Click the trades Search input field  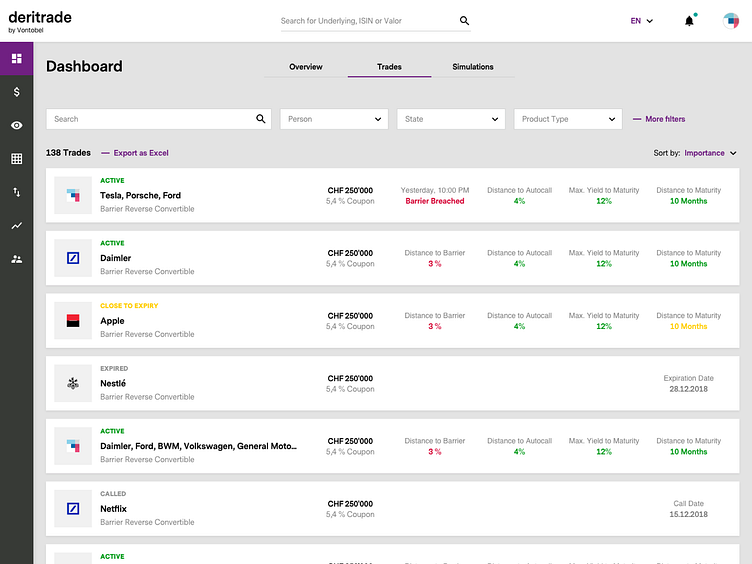click(150, 119)
